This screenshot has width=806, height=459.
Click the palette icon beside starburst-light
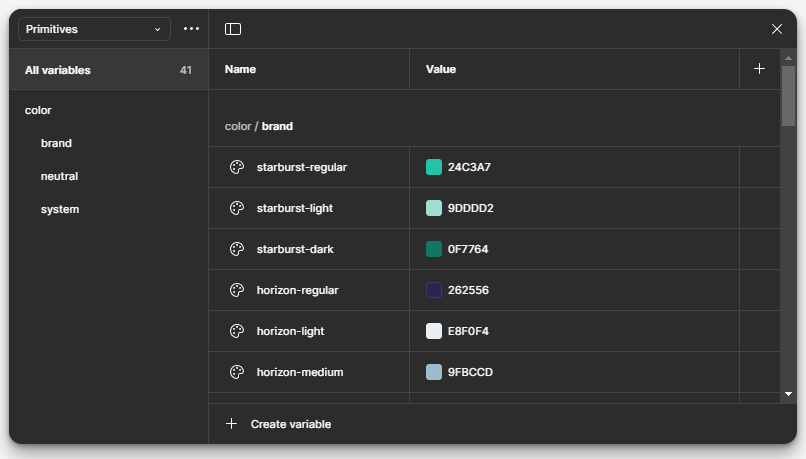[237, 208]
